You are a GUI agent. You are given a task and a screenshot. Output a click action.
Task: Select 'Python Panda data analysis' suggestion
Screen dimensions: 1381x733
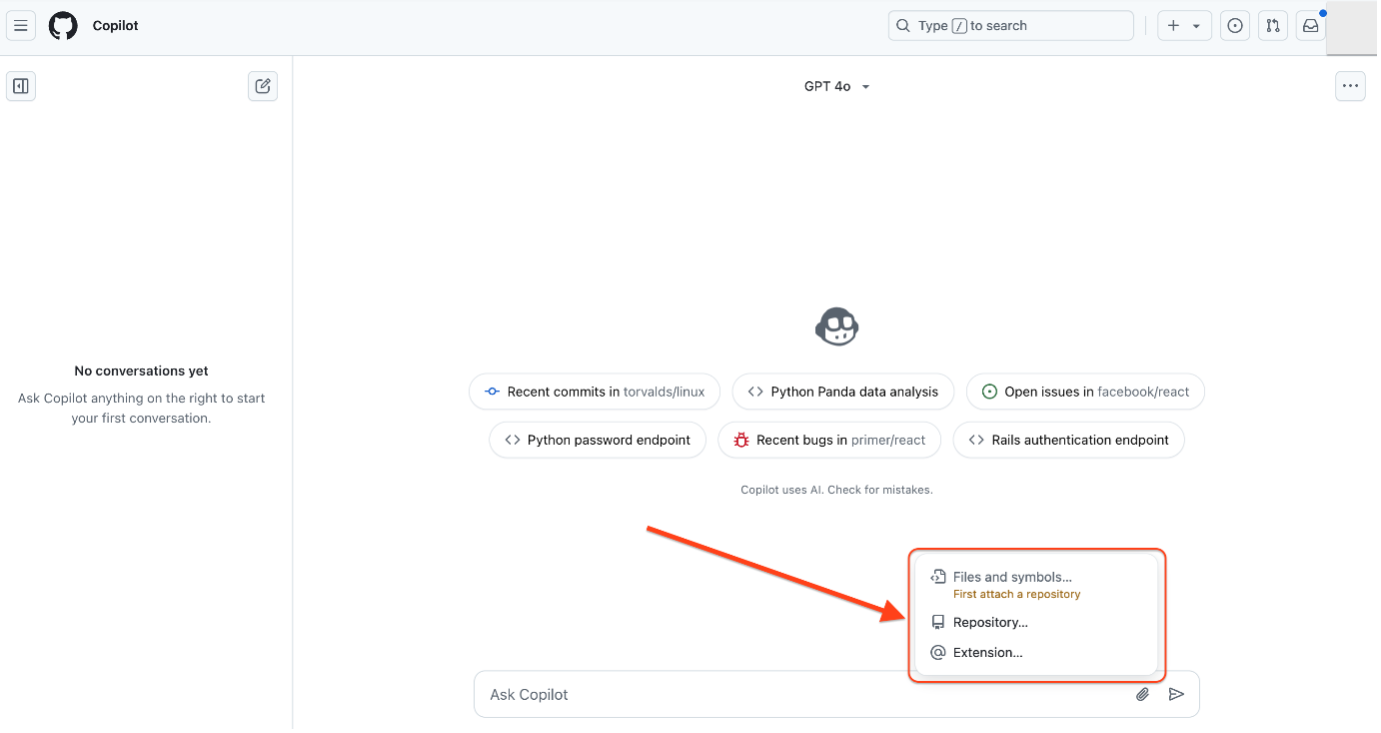[x=843, y=392]
